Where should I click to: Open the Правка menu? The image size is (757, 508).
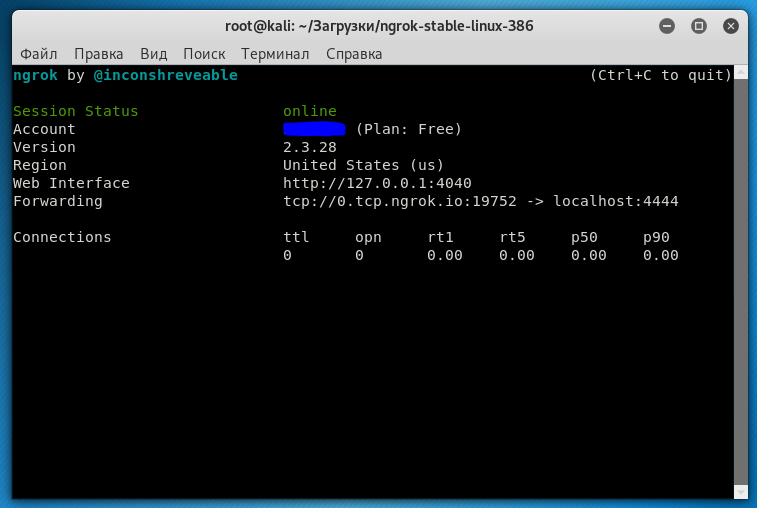point(99,54)
